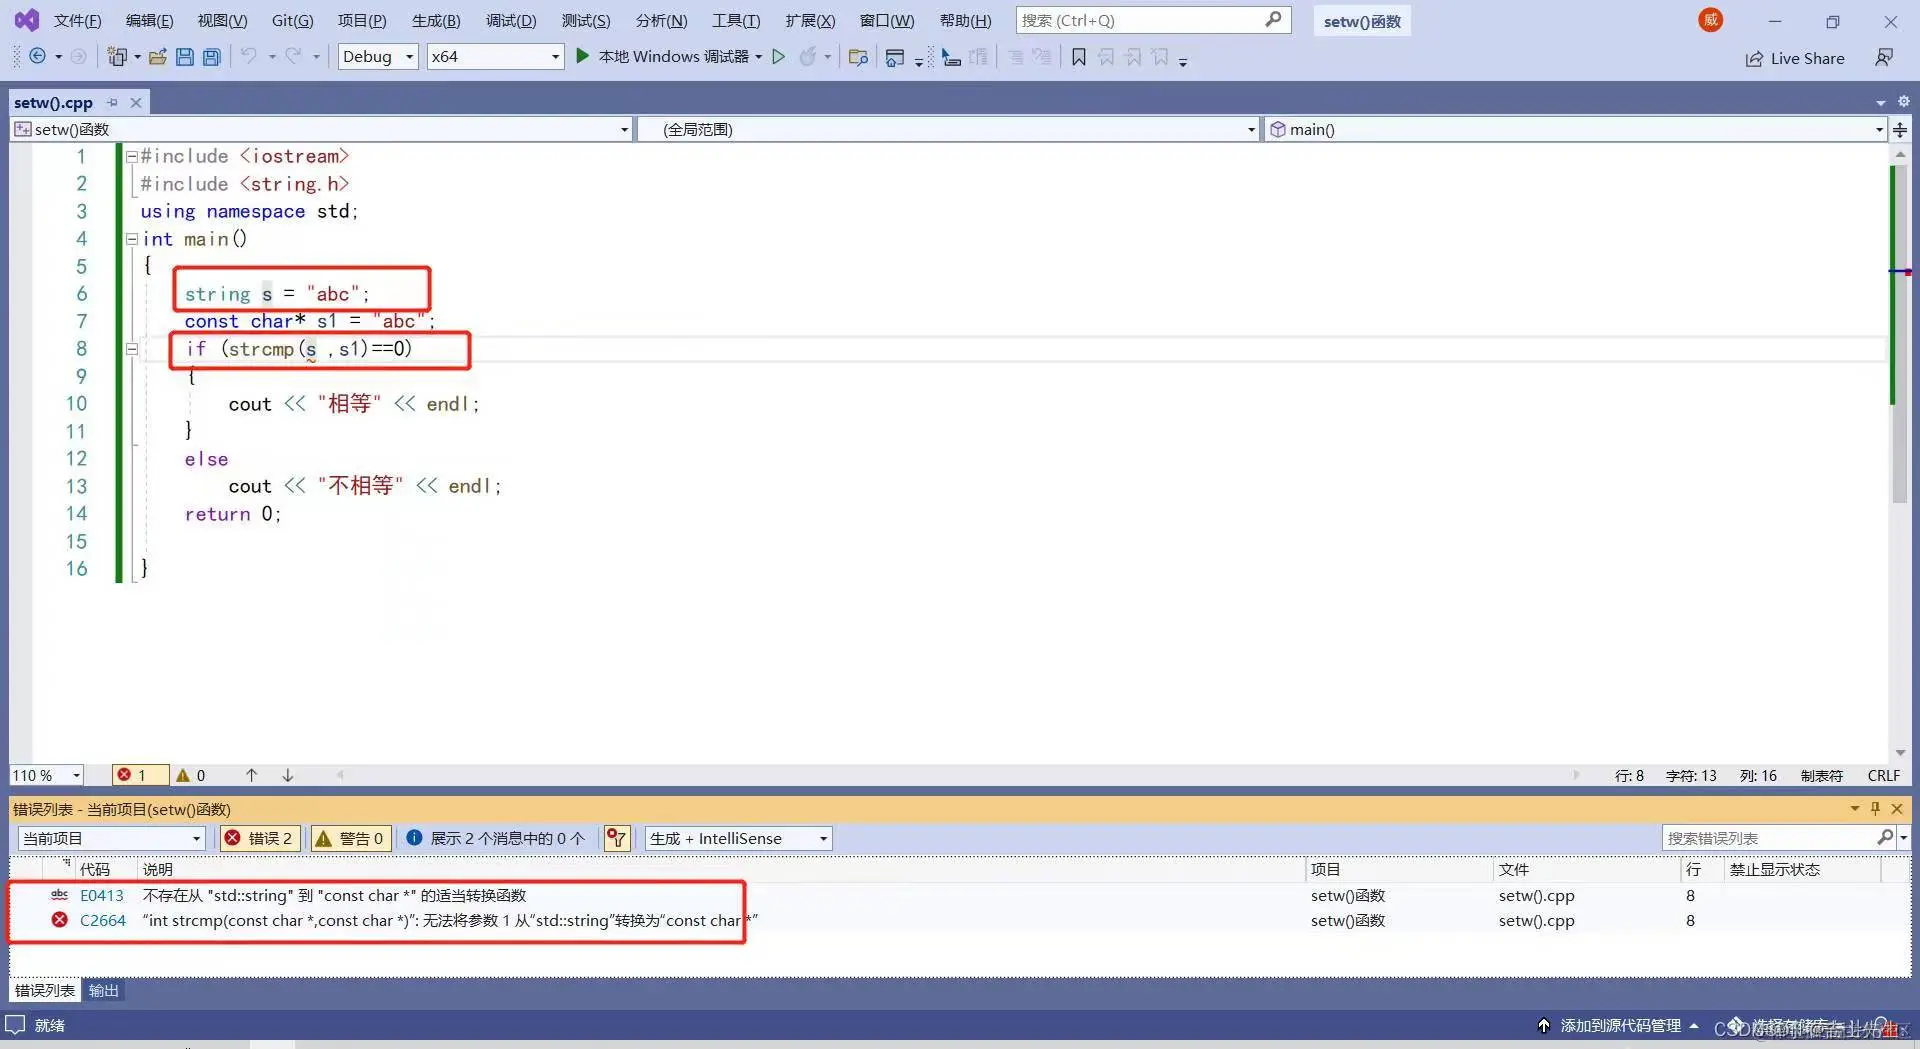Open the Debug configuration dropdown

pyautogui.click(x=378, y=57)
